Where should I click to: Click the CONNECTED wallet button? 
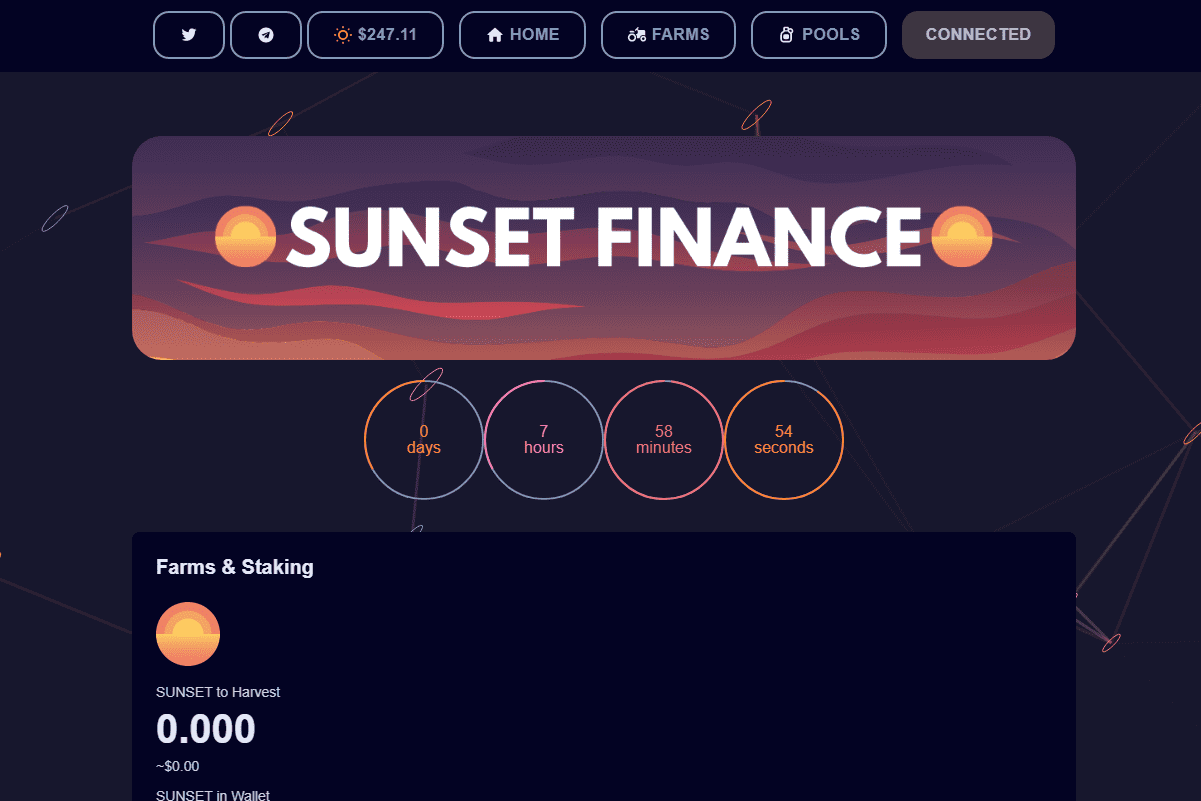977,34
